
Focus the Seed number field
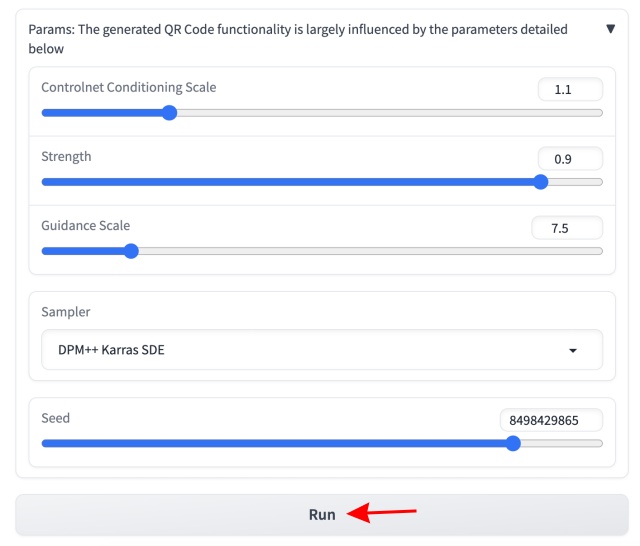(x=551, y=420)
